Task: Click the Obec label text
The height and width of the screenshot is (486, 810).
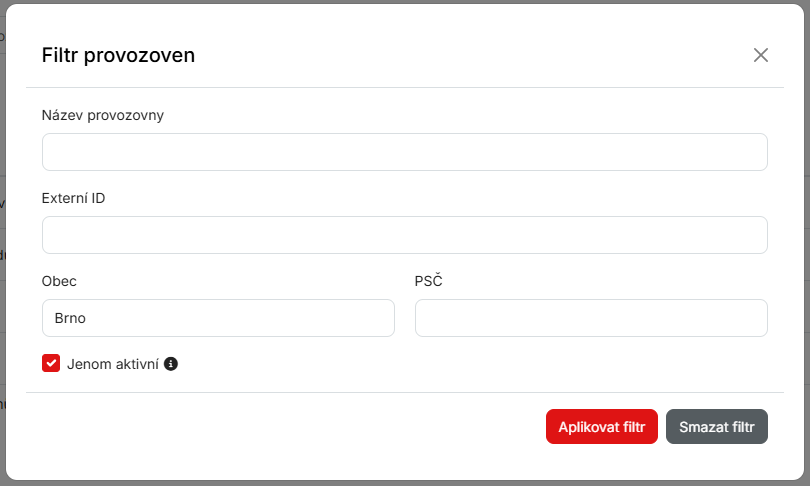Action: click(x=59, y=281)
